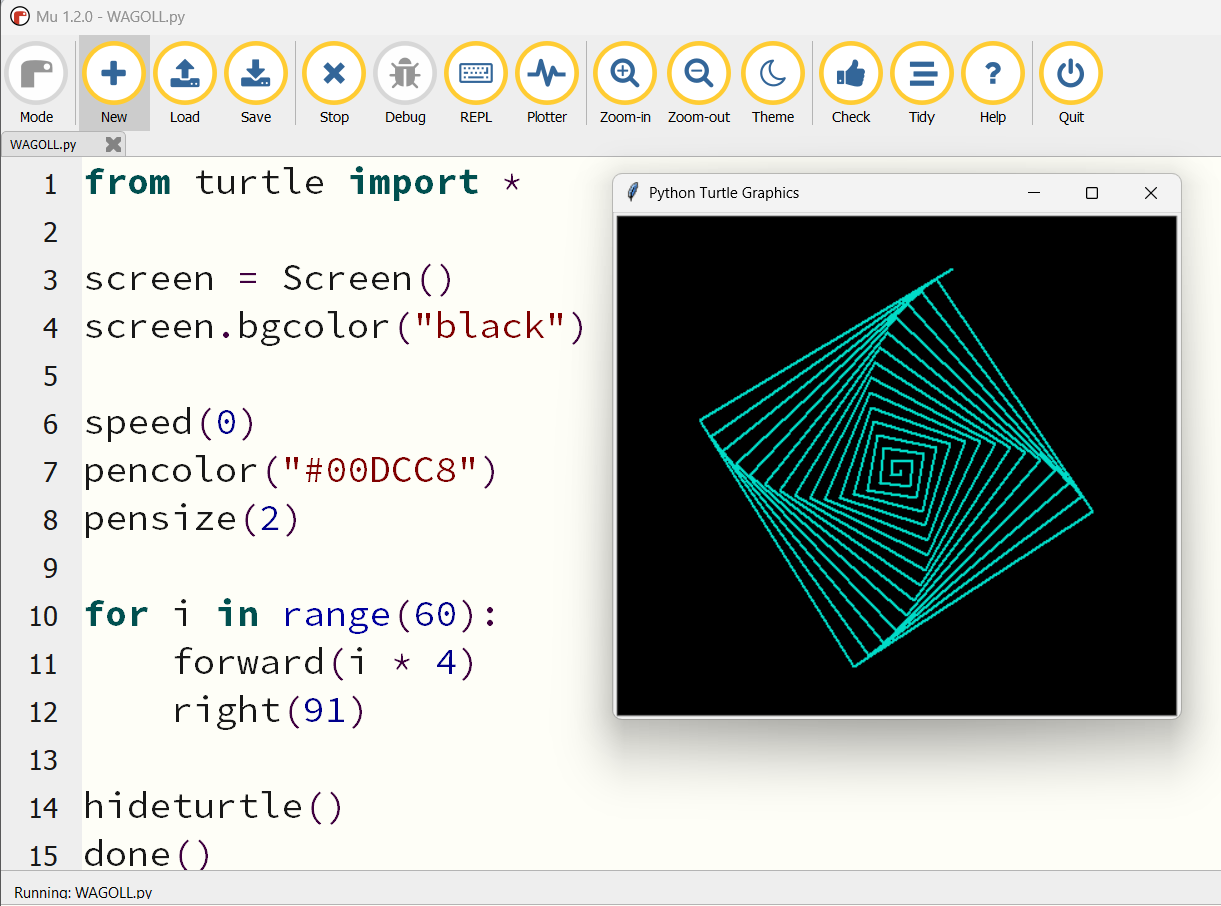Open the Mode selector
The height and width of the screenshot is (906, 1221).
coord(37,84)
